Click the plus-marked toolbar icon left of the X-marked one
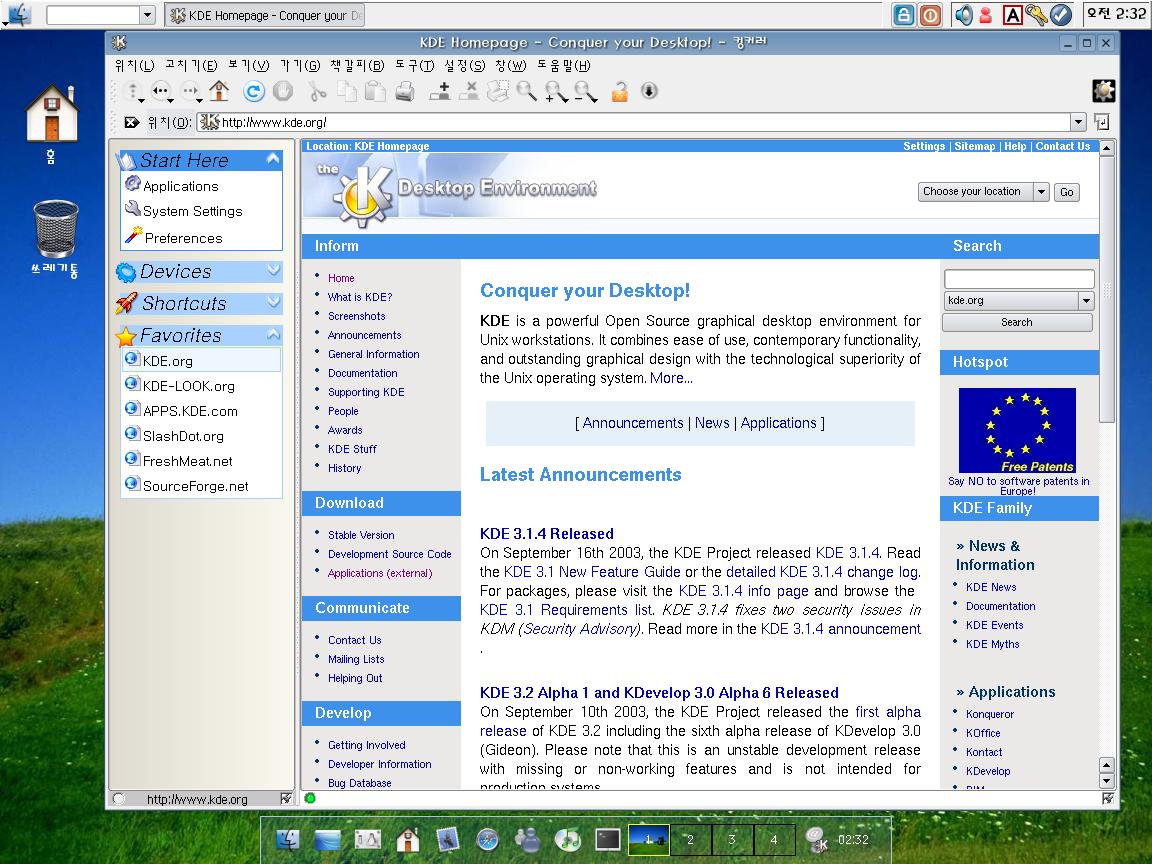The height and width of the screenshot is (864, 1152). [439, 91]
